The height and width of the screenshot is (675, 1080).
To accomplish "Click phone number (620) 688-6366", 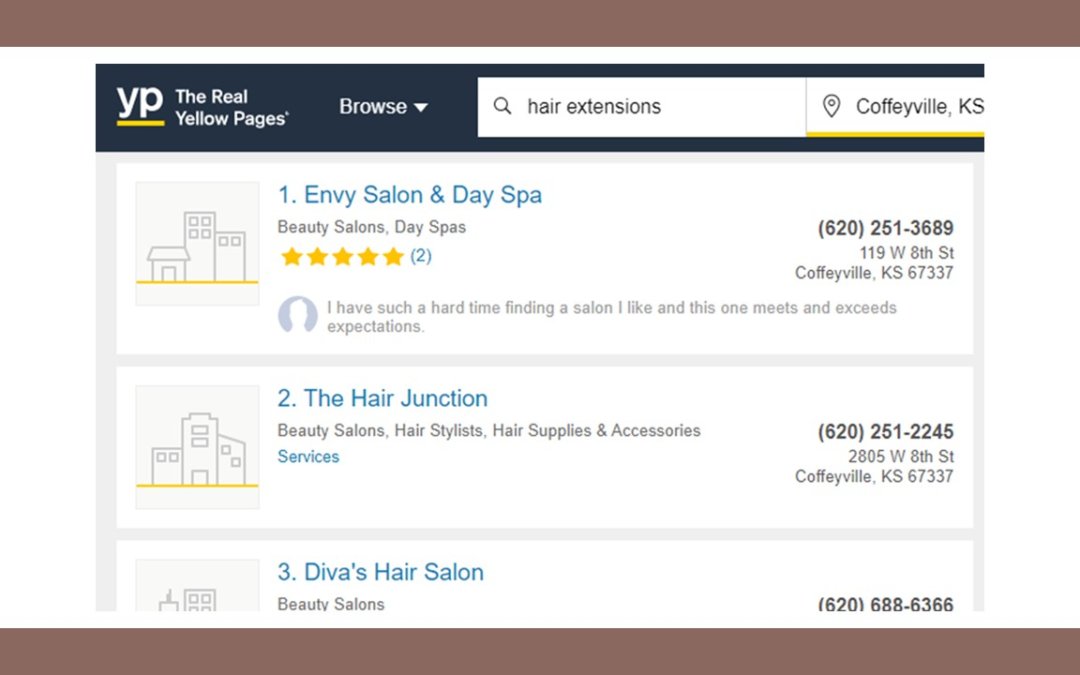I will [x=885, y=604].
